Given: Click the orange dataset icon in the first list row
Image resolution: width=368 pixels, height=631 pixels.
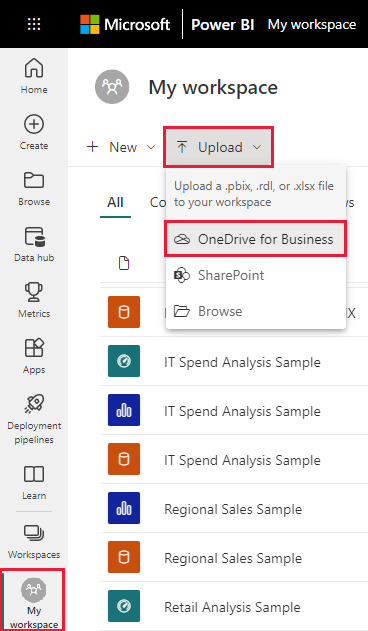Looking at the screenshot, I should [x=124, y=312].
